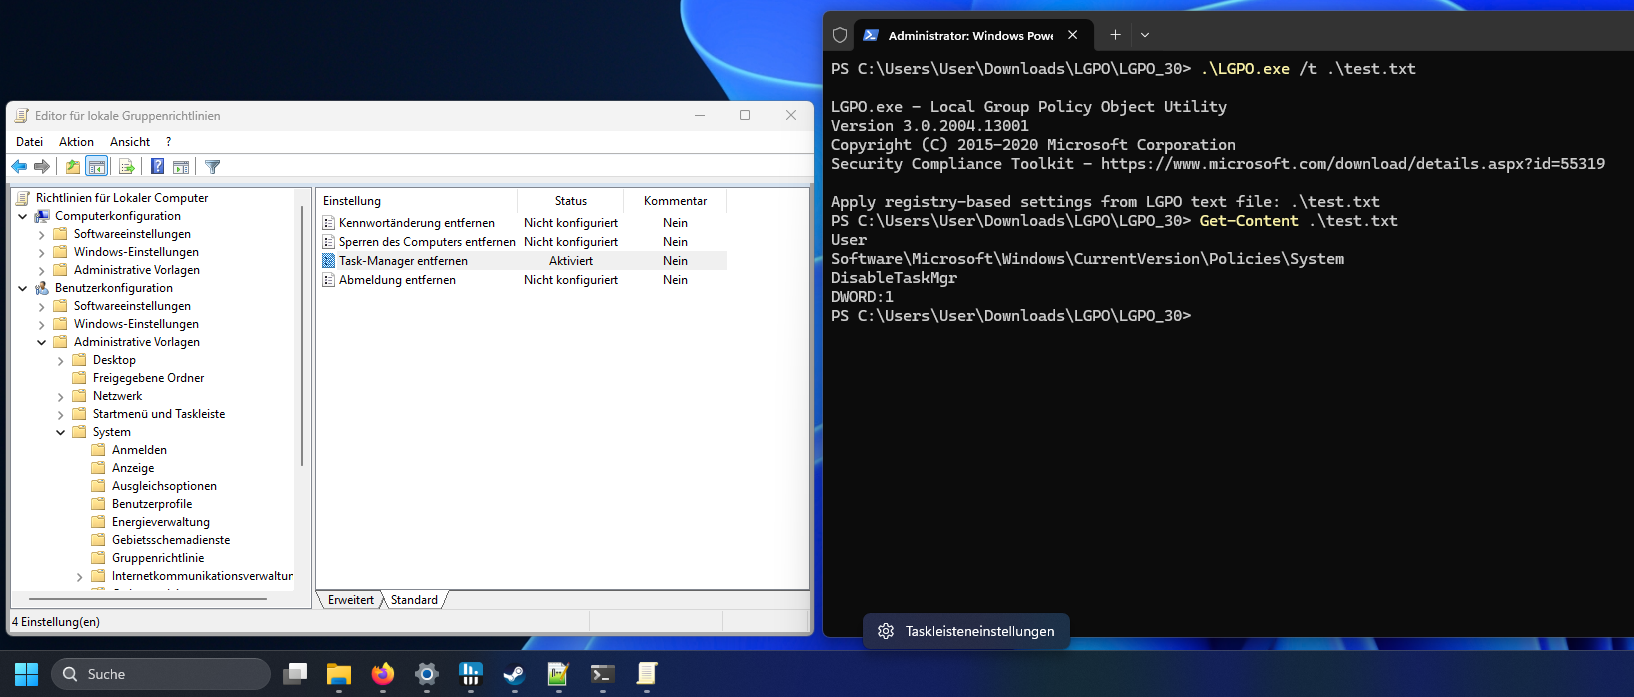Switch to the Standard tab

tap(414, 600)
